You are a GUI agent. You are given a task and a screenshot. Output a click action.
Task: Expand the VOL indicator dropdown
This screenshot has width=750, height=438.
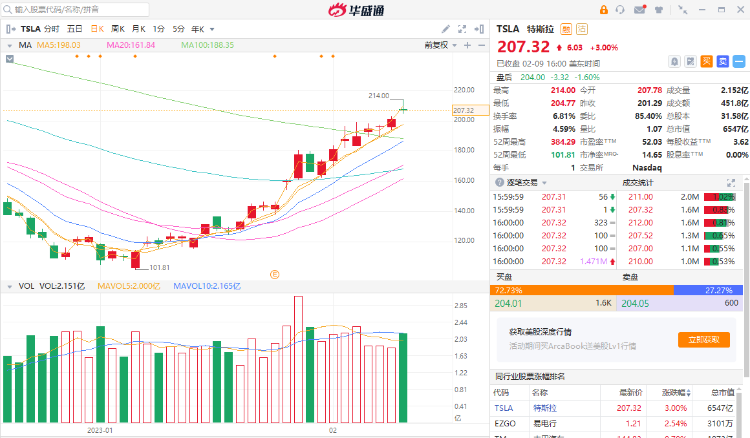10,286
